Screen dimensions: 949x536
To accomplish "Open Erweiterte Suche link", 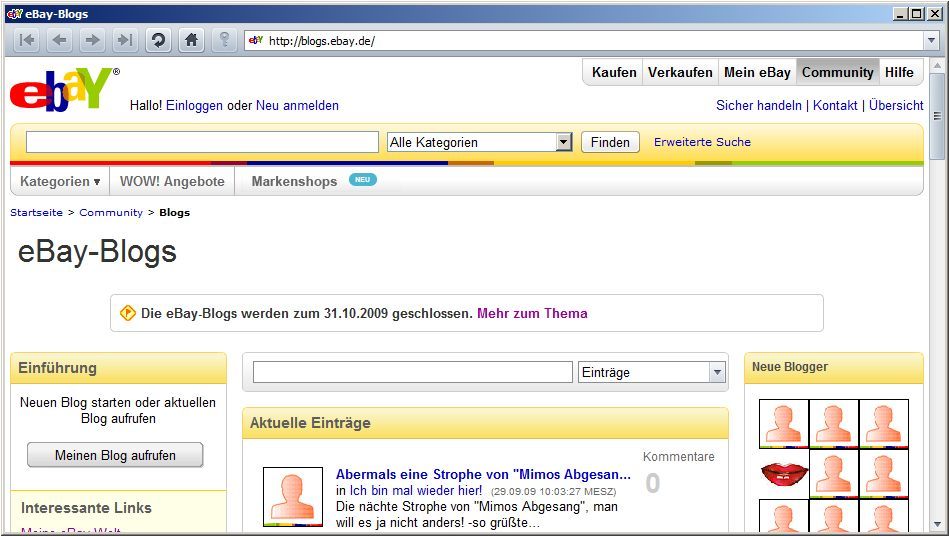I will 702,142.
